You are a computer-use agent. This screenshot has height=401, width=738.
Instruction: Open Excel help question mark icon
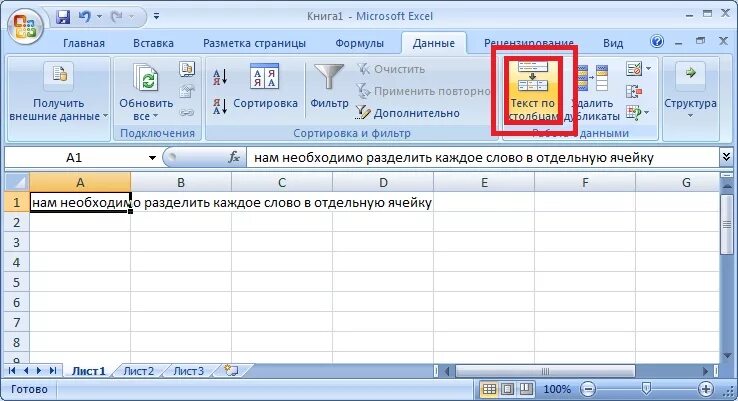pos(657,41)
